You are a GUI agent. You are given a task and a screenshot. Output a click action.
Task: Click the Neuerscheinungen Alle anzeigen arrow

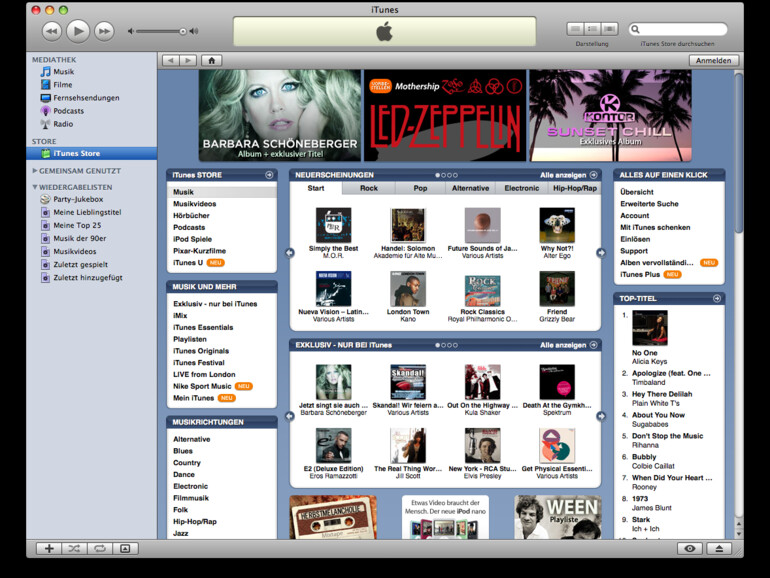pos(593,175)
